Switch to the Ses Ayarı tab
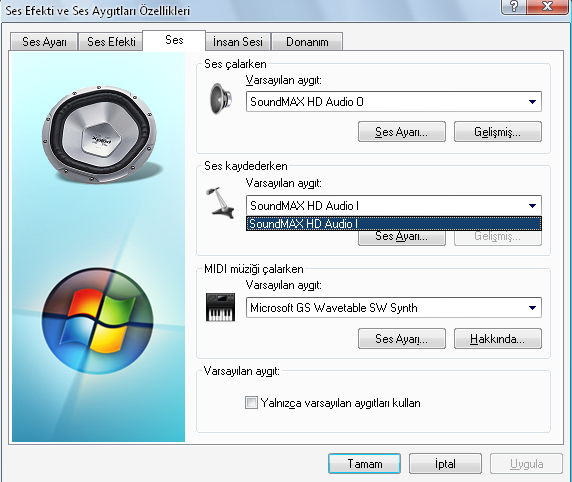The width and height of the screenshot is (572, 482). click(x=44, y=42)
